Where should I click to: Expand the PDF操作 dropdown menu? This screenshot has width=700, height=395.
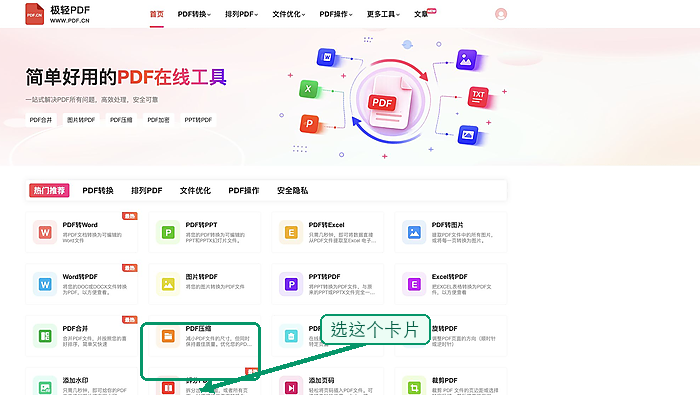[x=336, y=14]
